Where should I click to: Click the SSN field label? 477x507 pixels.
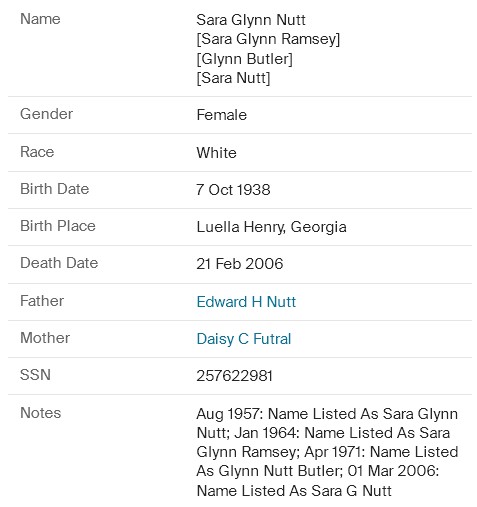35,375
